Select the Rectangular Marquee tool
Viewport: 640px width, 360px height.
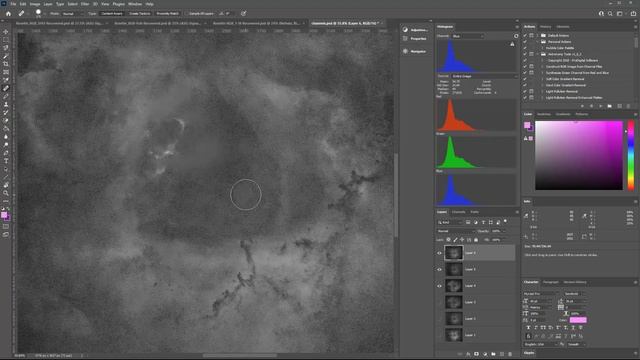(x=6, y=40)
